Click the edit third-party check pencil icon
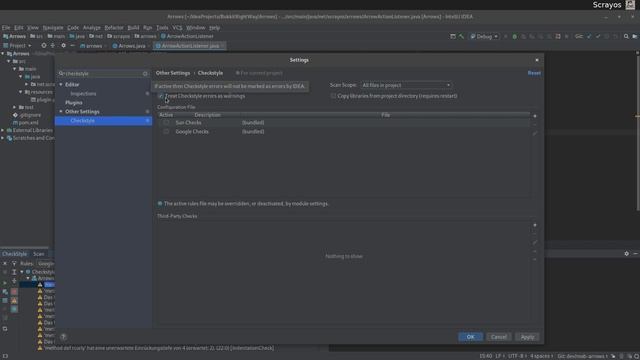 [x=535, y=242]
